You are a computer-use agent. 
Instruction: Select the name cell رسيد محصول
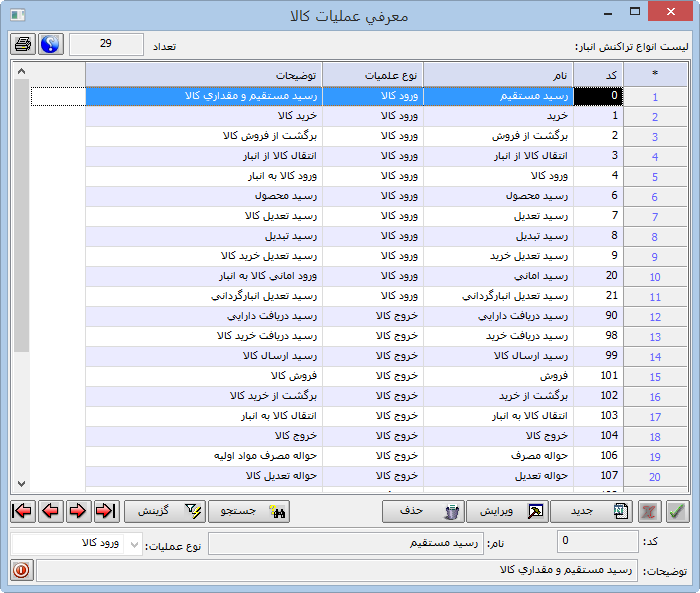click(x=498, y=196)
